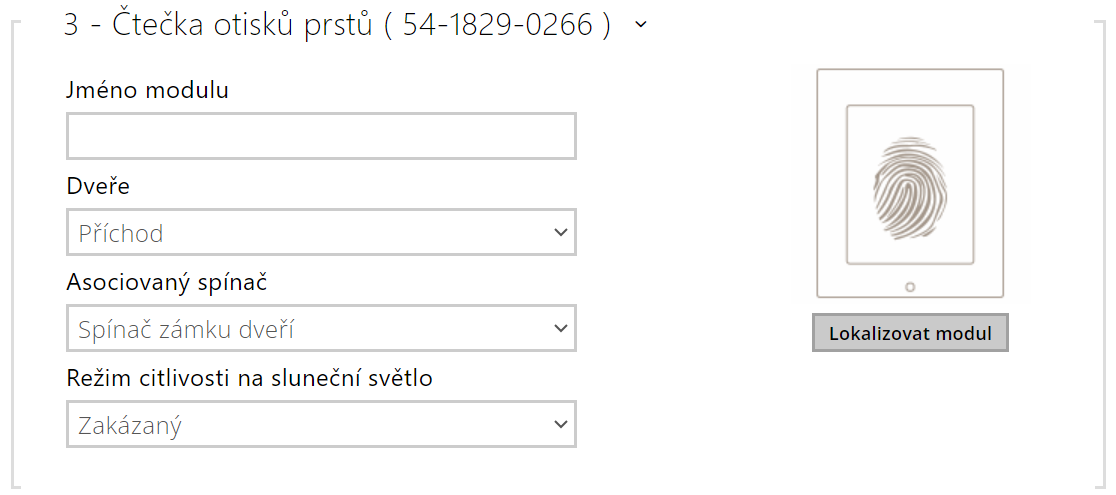Click the arrow of the Příchod combo box
Image resolution: width=1116 pixels, height=495 pixels.
(559, 233)
